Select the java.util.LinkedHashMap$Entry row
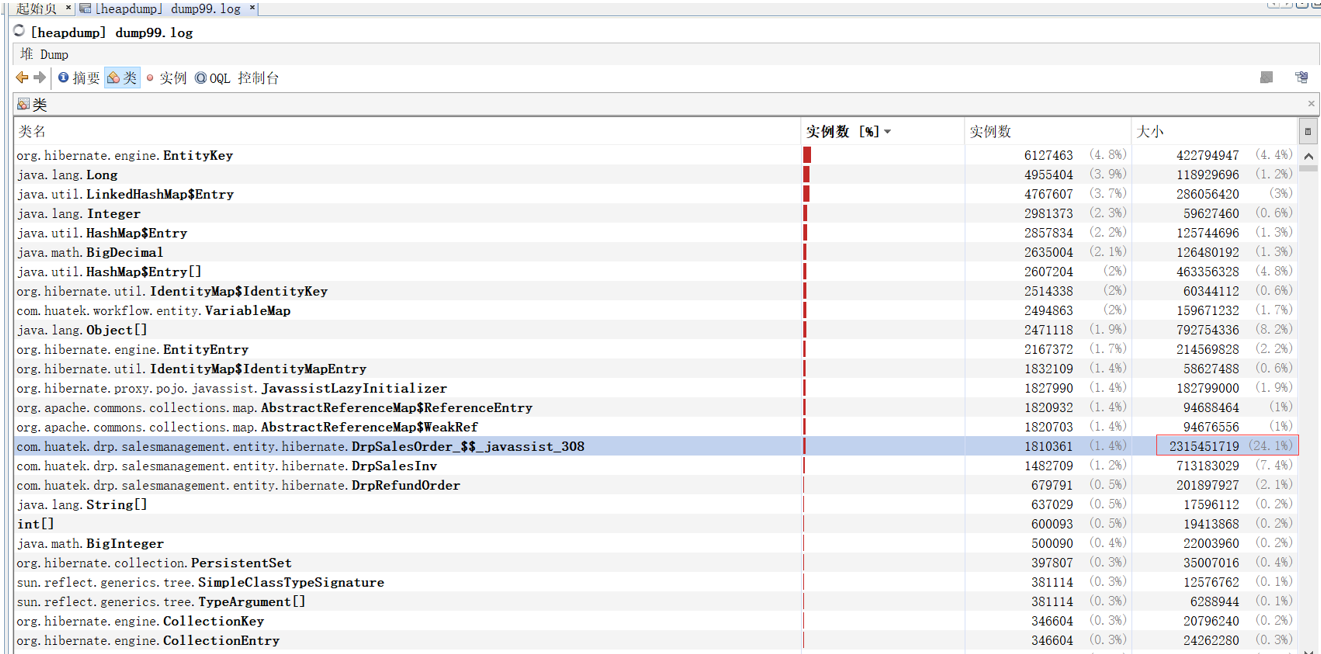This screenshot has width=1321, height=654. 656,194
